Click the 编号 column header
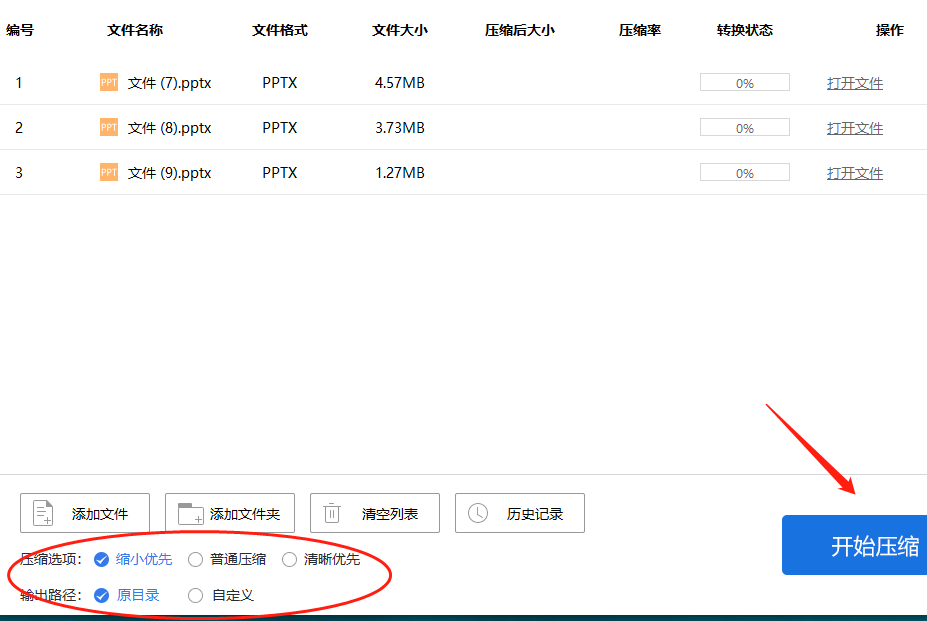The width and height of the screenshot is (927, 621). [20, 30]
